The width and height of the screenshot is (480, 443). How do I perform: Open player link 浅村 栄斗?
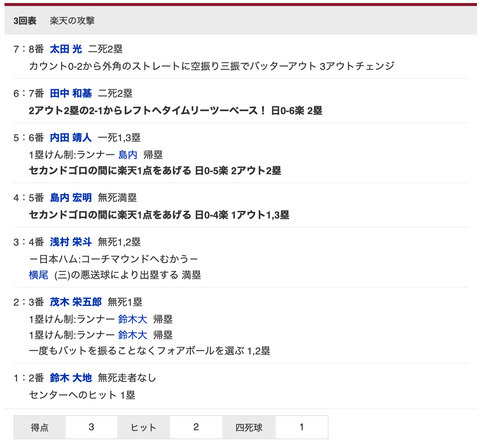point(71,242)
